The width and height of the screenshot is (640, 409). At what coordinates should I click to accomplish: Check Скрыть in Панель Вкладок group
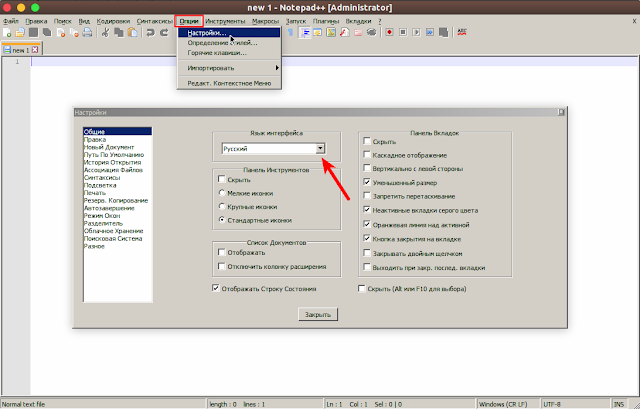(x=367, y=141)
